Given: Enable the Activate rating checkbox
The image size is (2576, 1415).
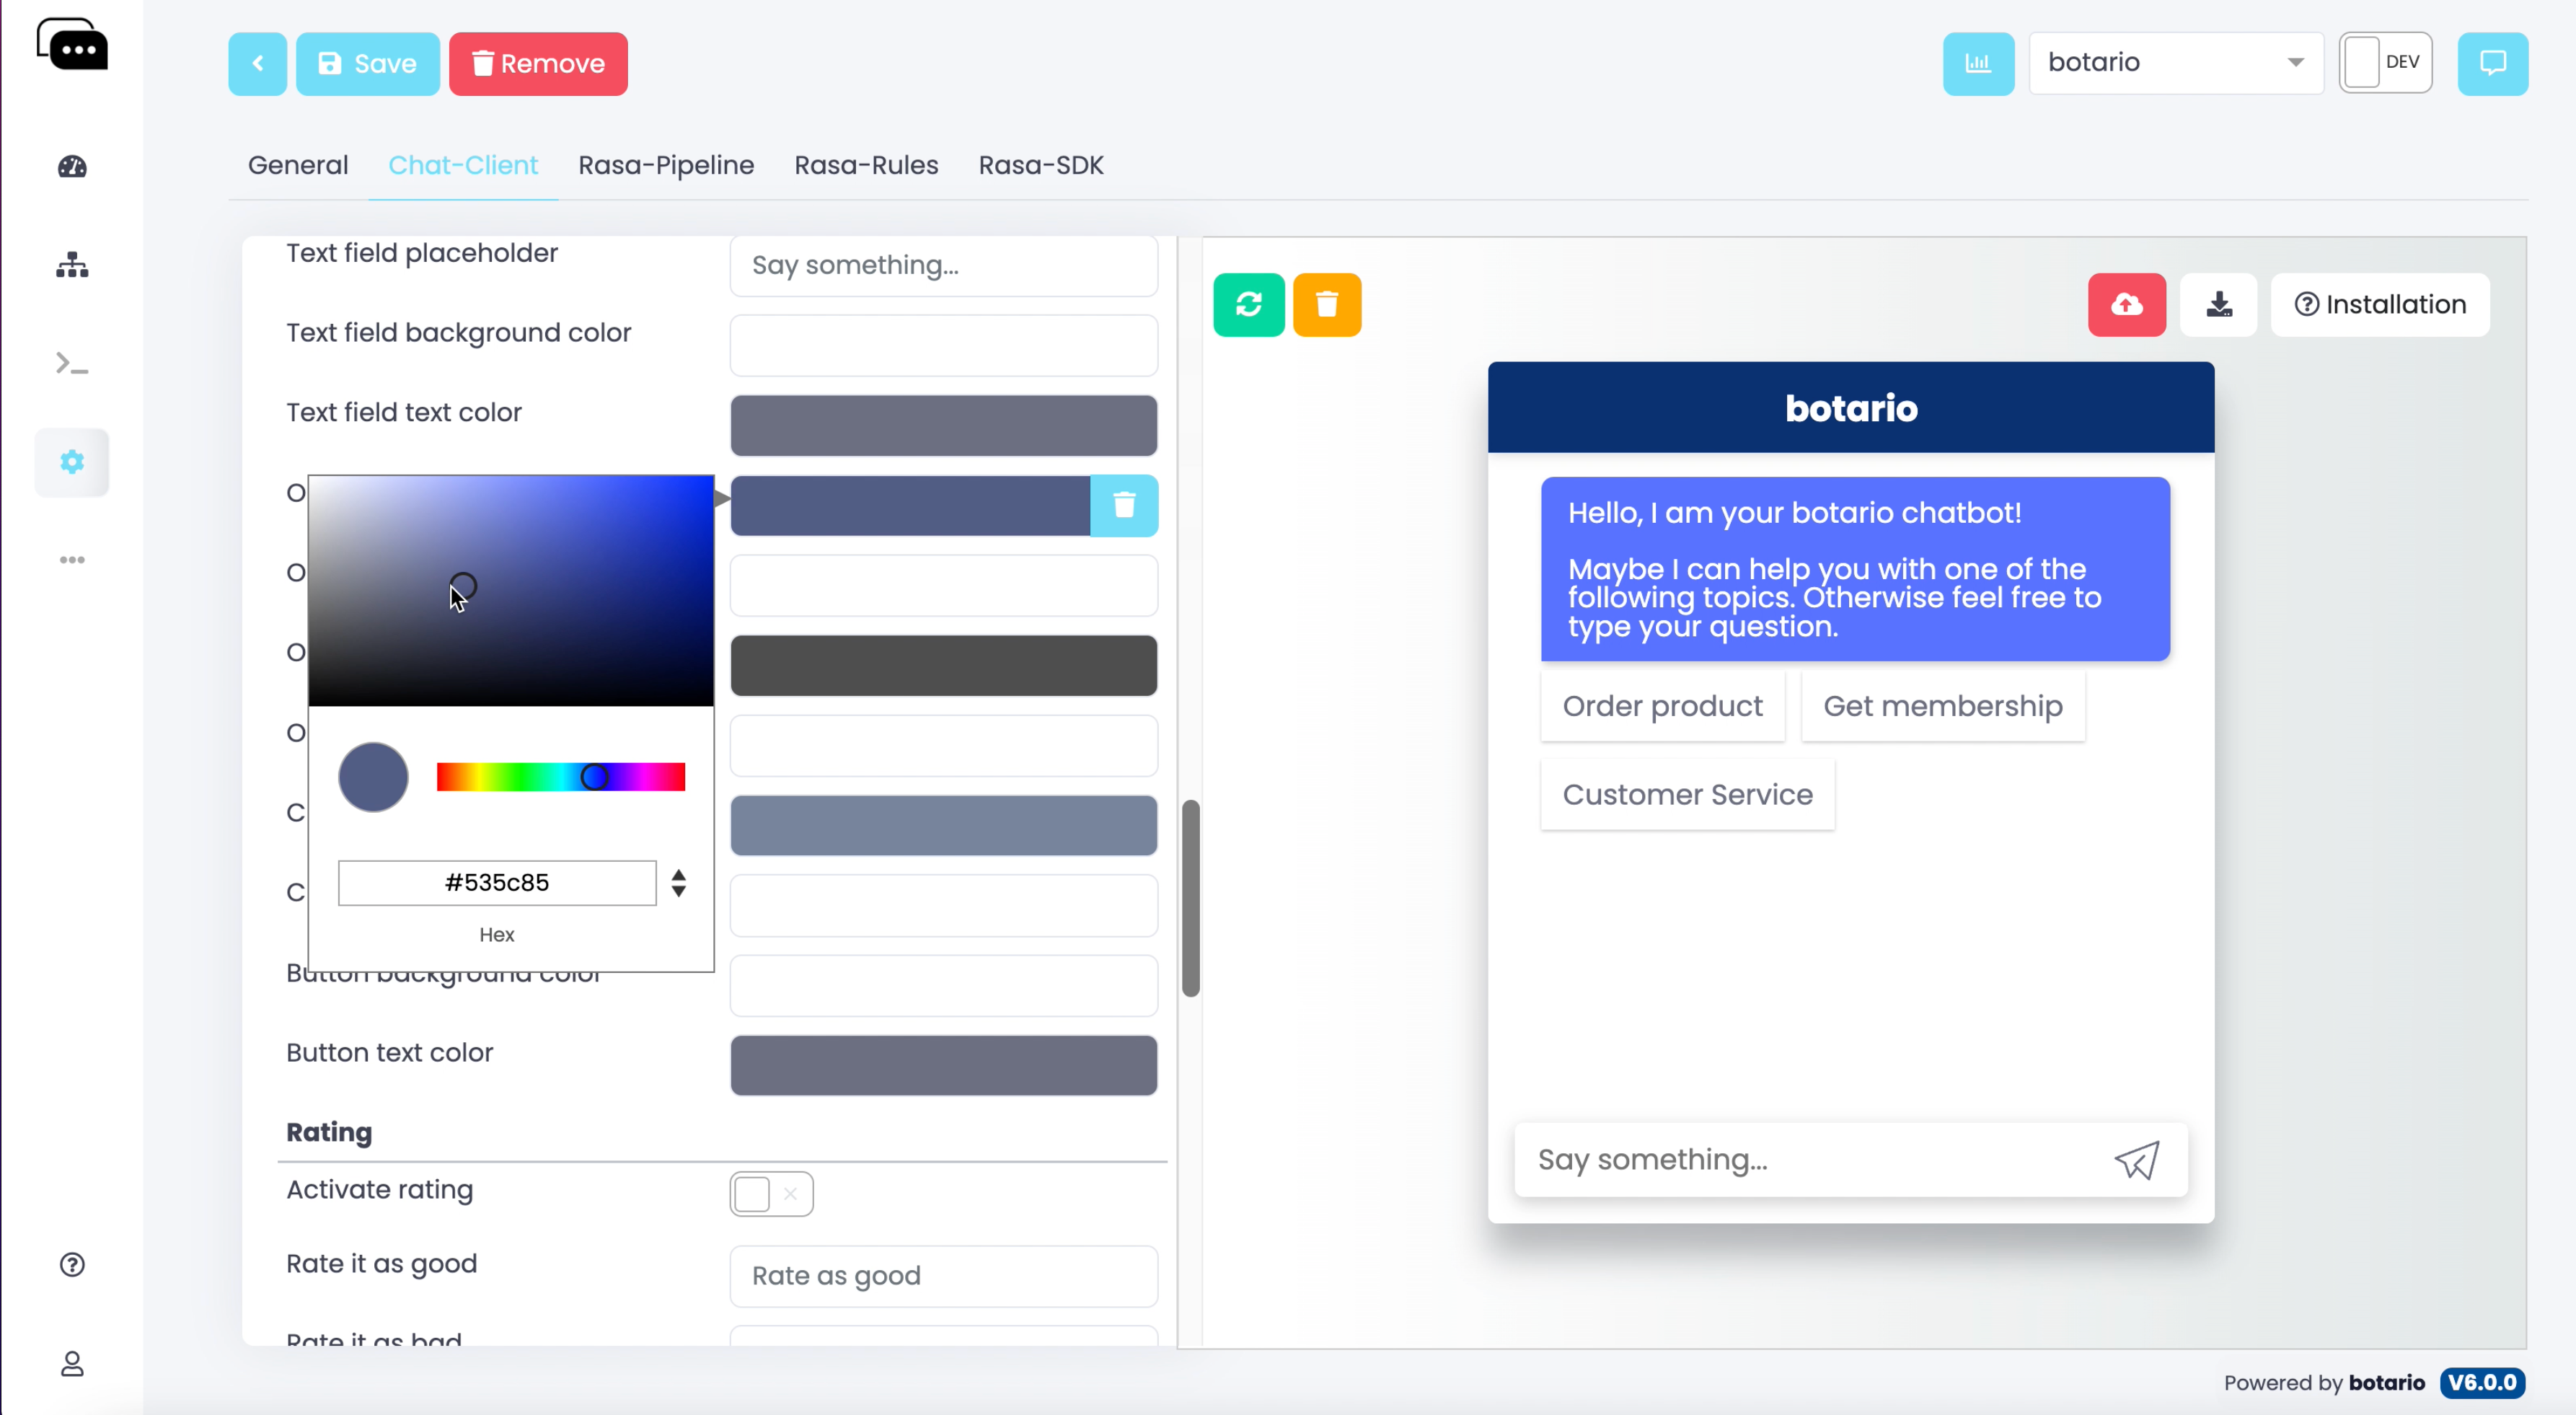Looking at the screenshot, I should [x=752, y=1193].
